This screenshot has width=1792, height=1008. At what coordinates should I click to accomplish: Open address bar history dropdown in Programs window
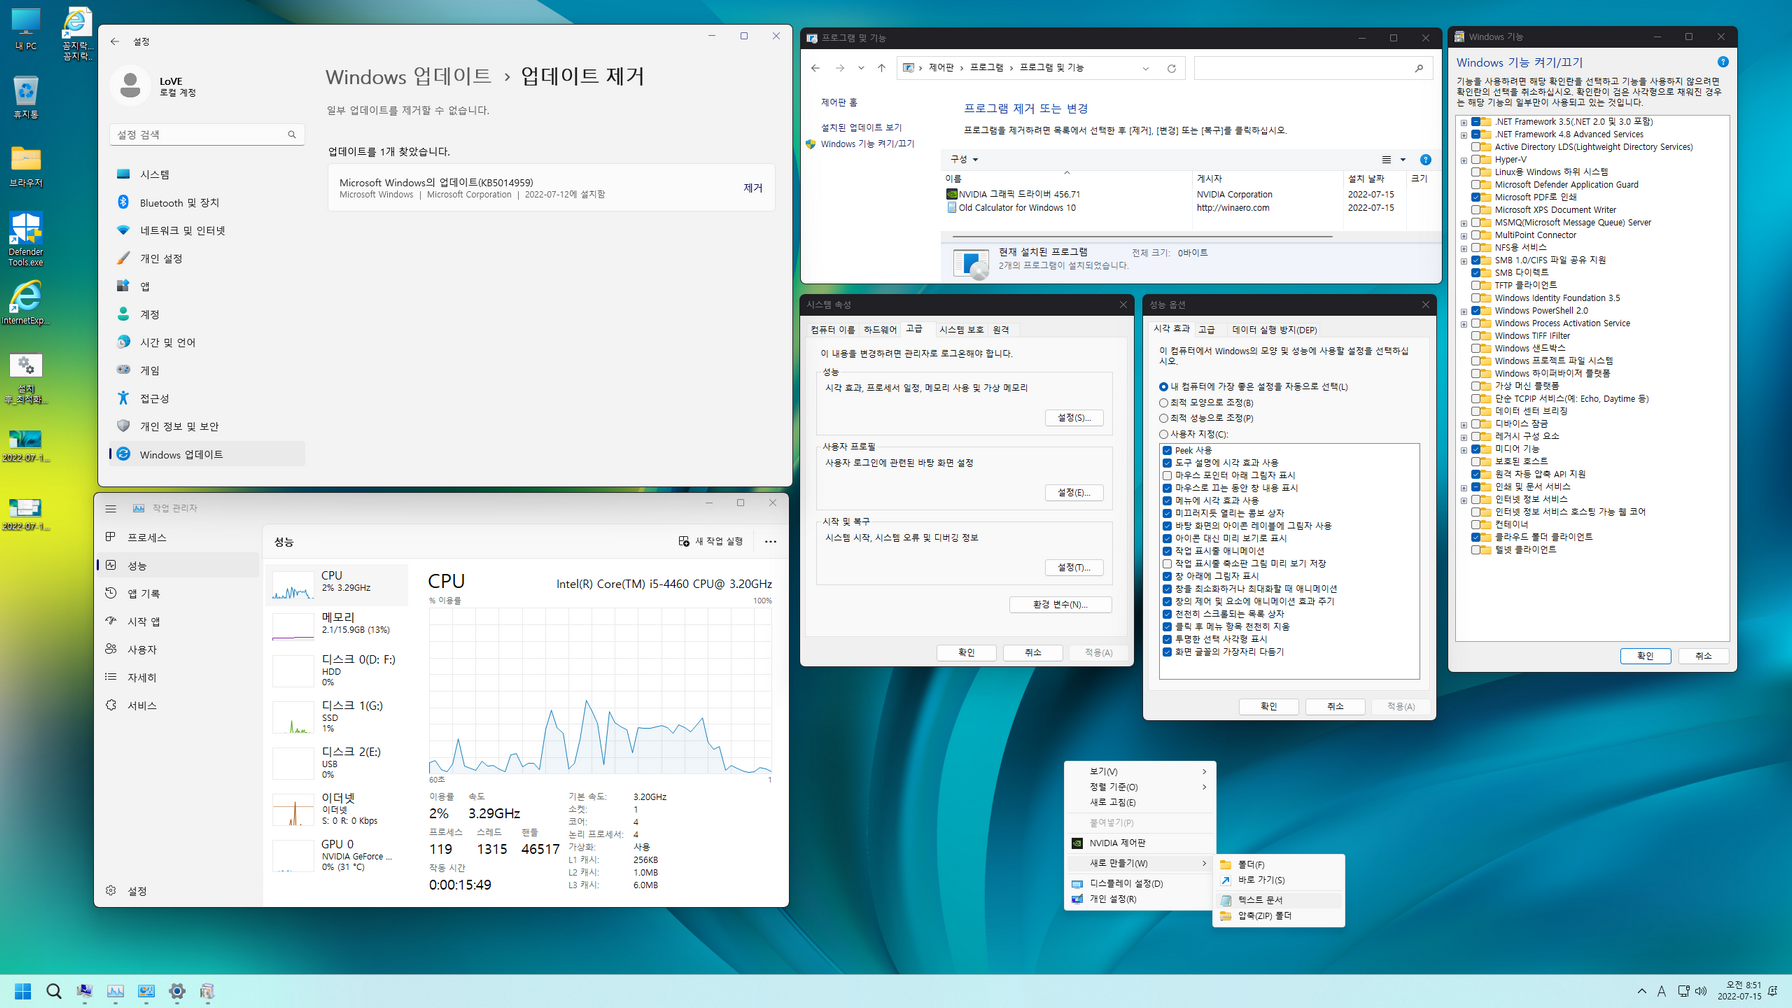pyautogui.click(x=1145, y=68)
